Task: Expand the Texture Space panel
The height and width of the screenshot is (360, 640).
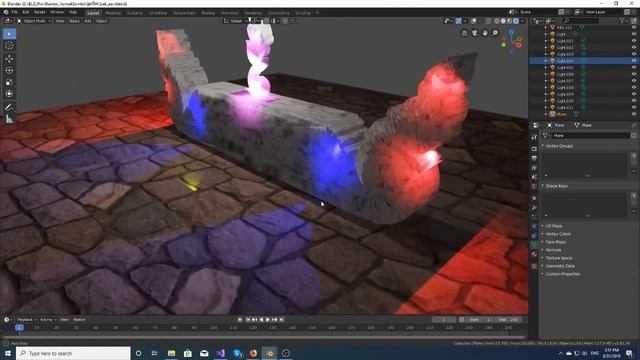Action: click(x=559, y=258)
